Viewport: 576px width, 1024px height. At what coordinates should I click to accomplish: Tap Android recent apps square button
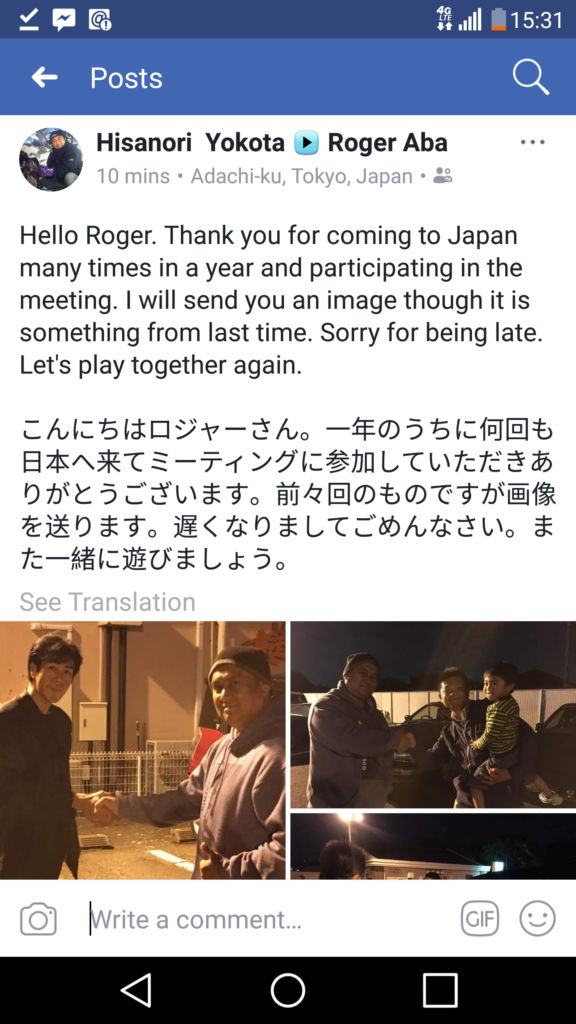(x=440, y=990)
